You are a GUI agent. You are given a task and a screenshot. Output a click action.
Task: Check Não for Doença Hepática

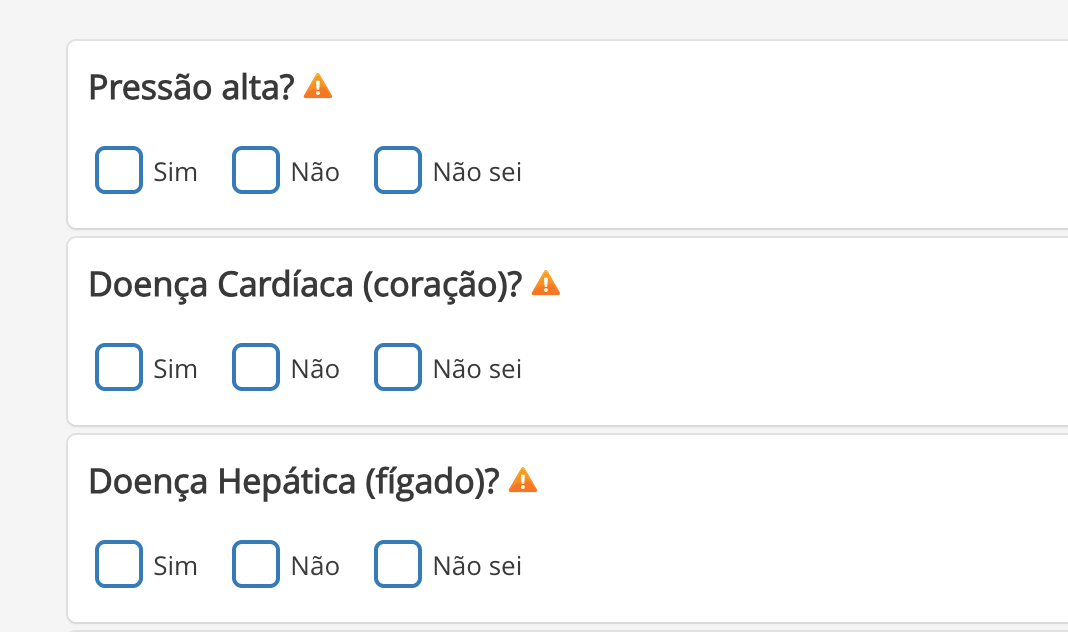tap(256, 564)
